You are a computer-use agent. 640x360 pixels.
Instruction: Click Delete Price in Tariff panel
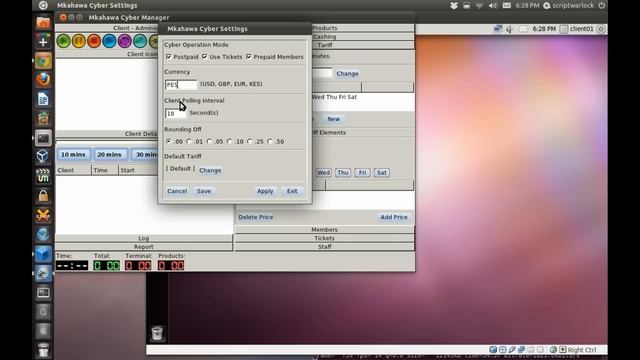256,217
